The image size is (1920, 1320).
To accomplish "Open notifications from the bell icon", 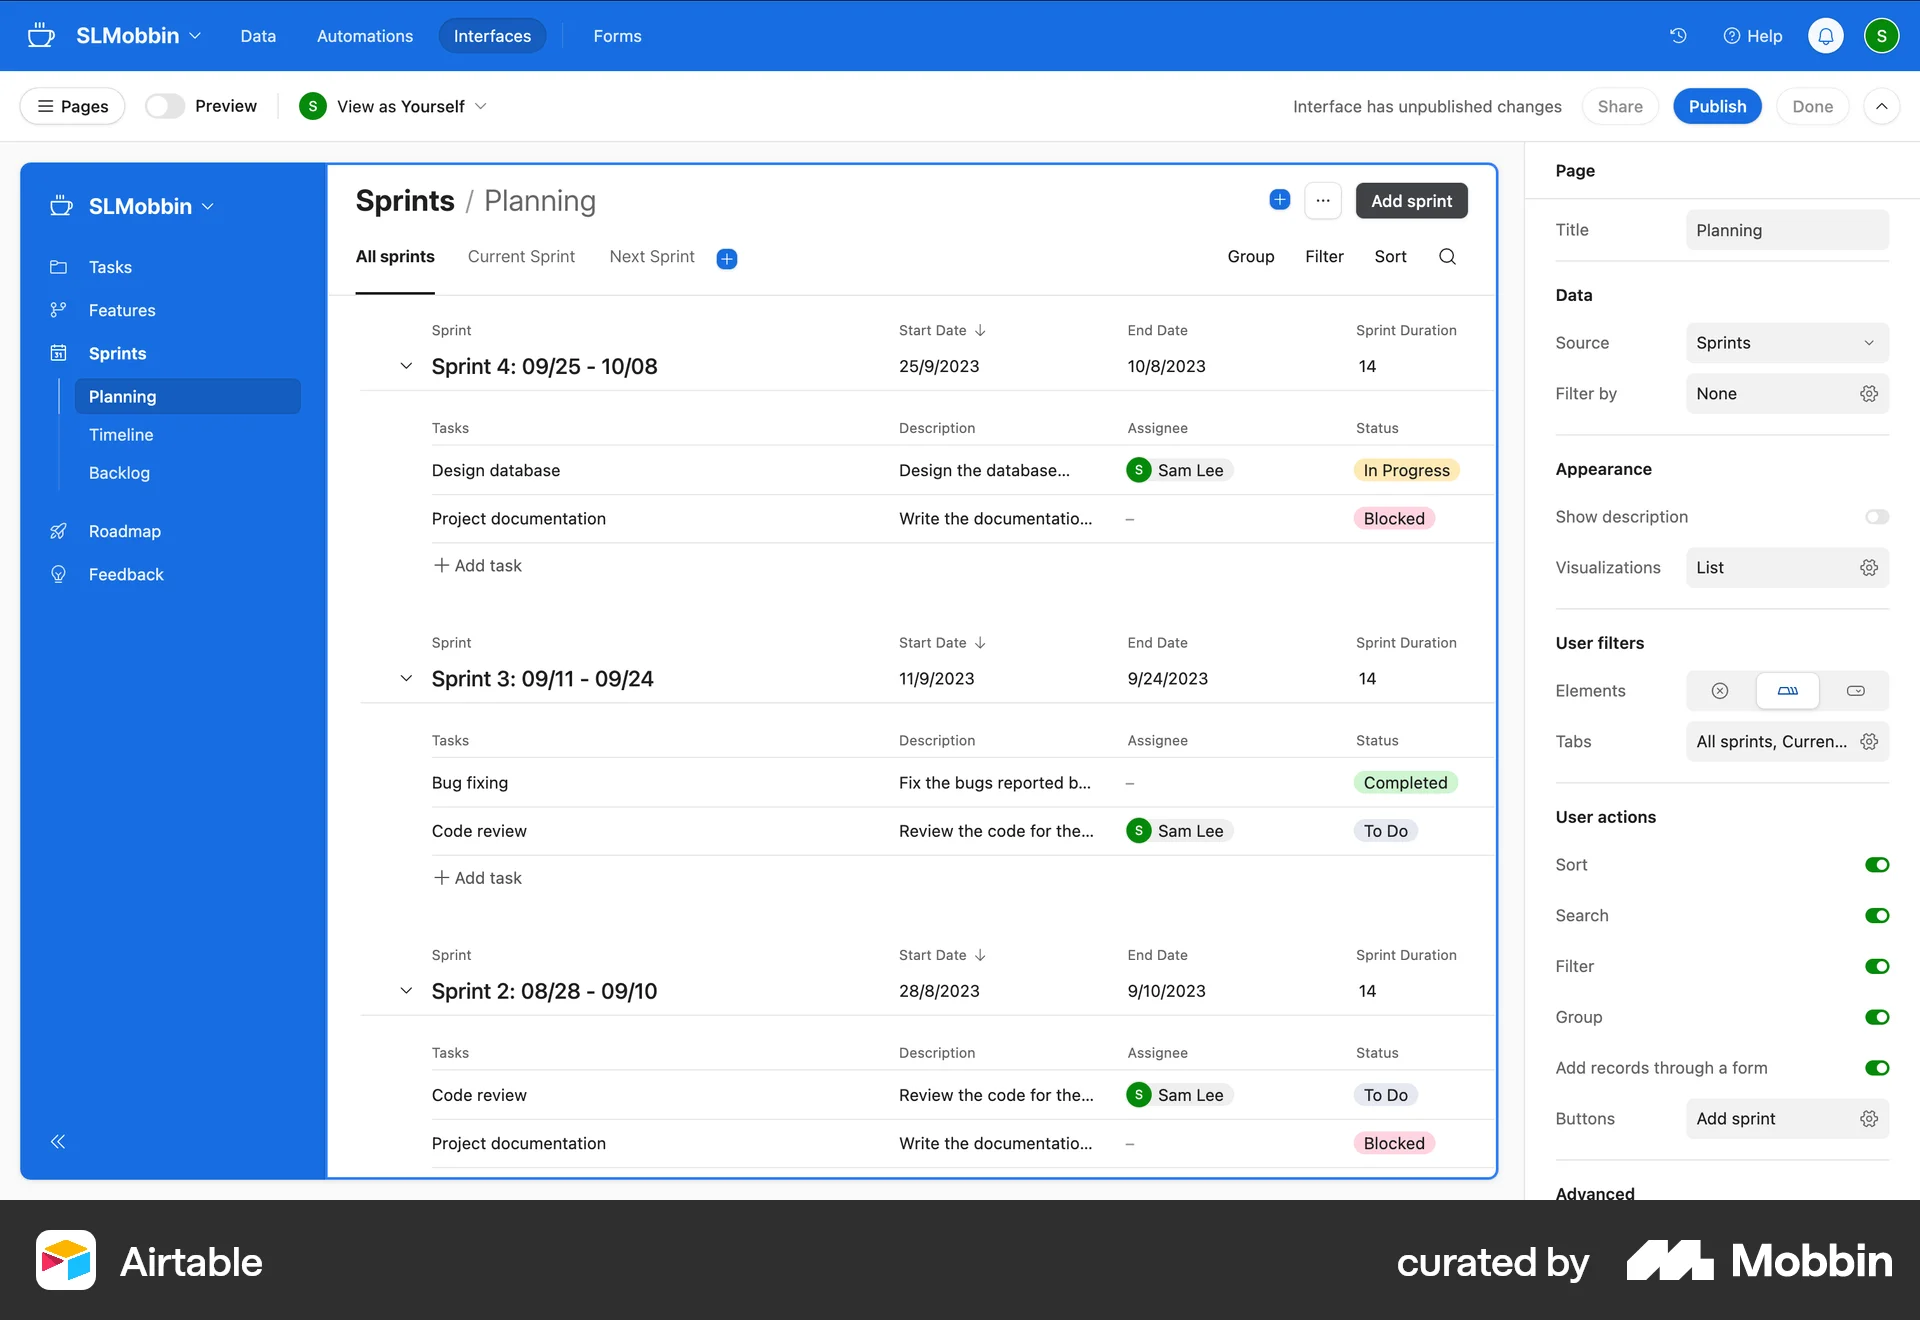I will (x=1824, y=35).
